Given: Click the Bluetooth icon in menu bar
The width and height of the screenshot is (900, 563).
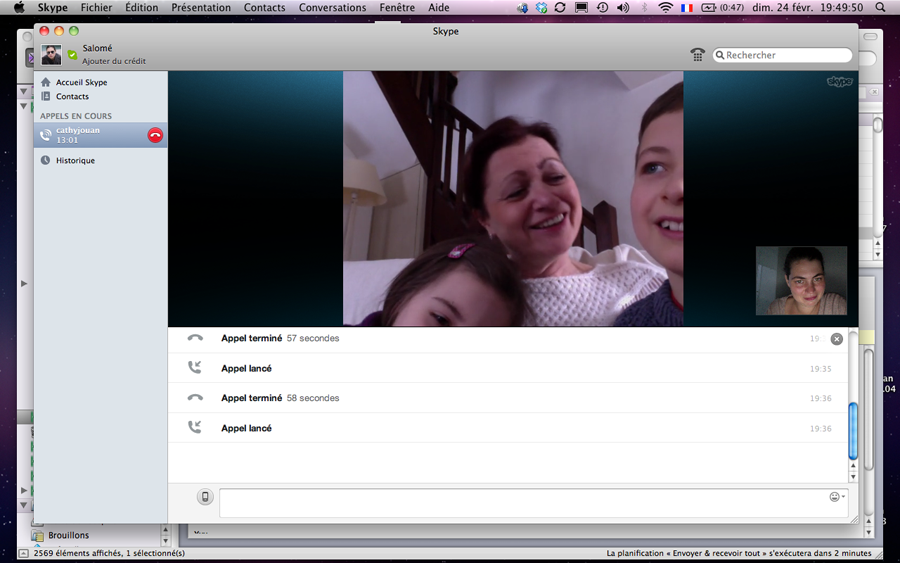Looking at the screenshot, I should click(x=644, y=7).
